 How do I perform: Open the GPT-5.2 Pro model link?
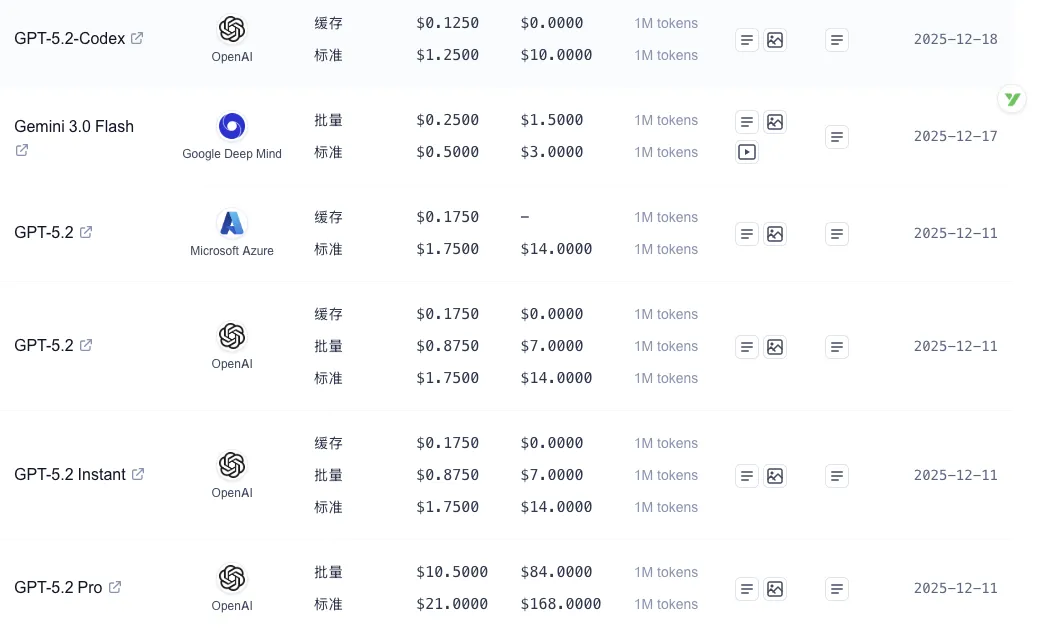58,587
